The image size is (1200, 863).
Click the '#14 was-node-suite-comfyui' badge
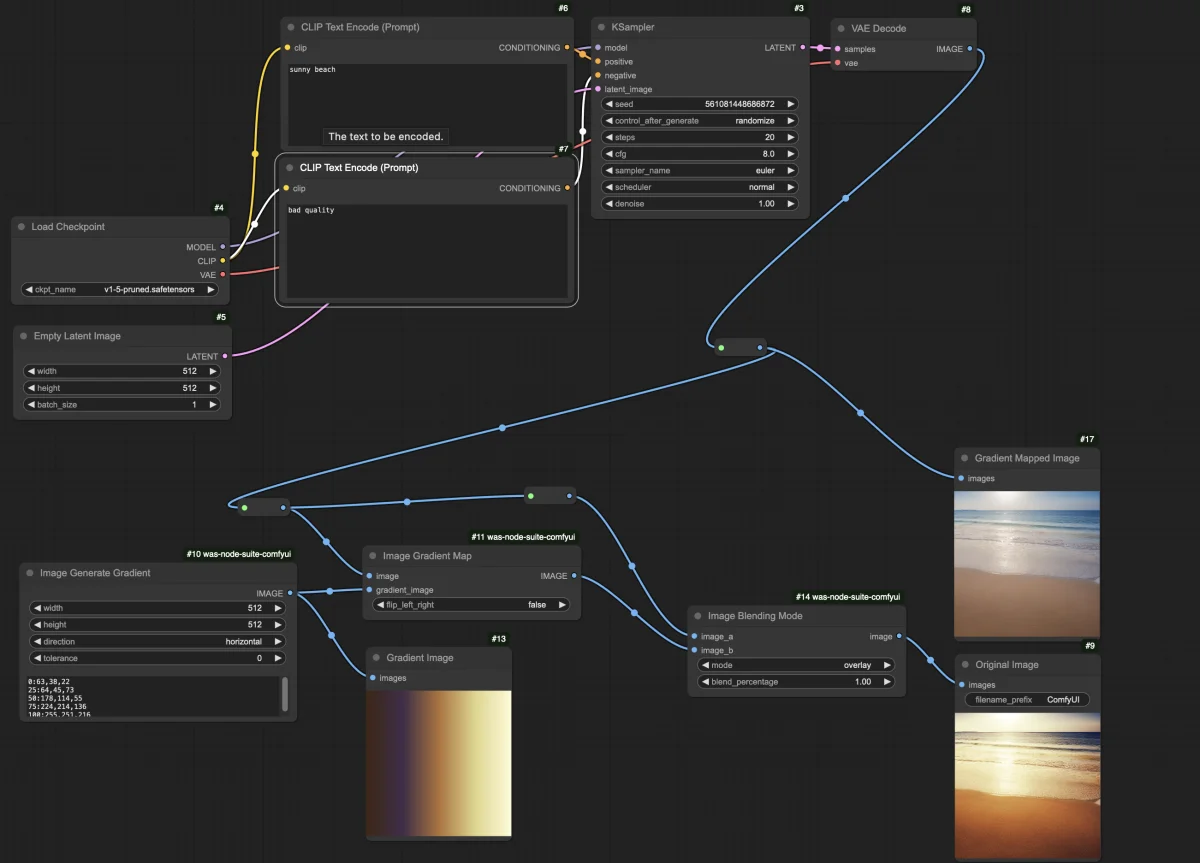click(x=850, y=597)
